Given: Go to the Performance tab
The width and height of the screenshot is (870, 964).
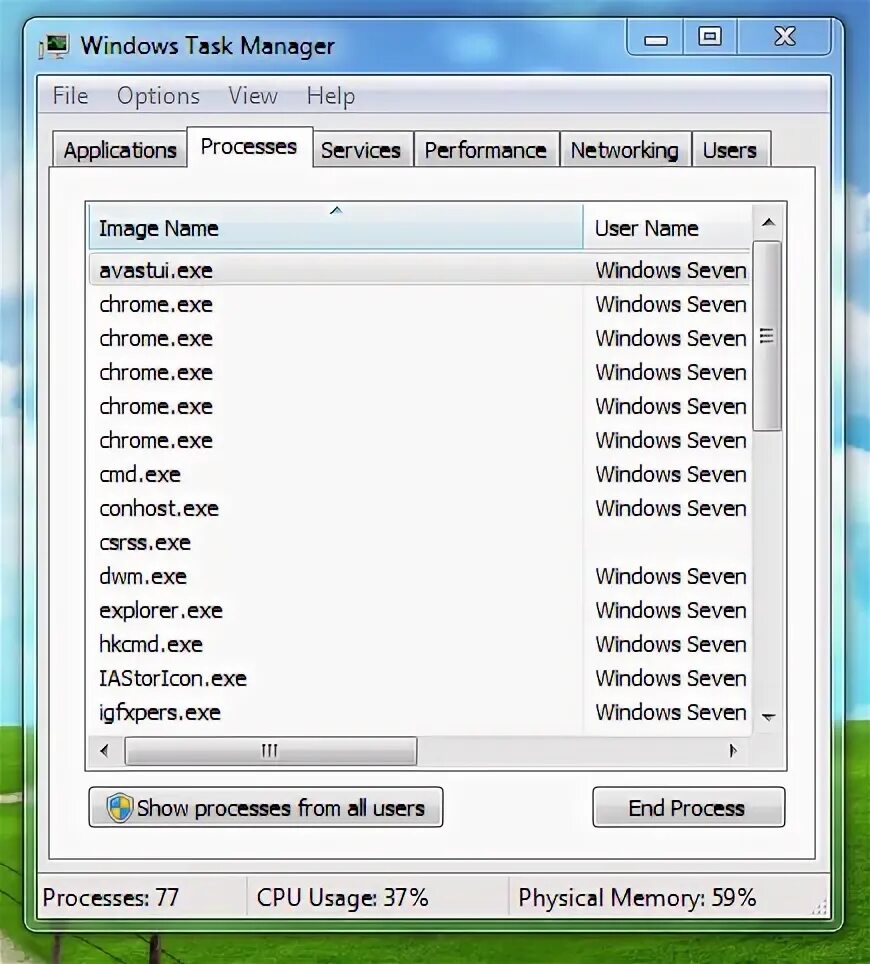Looking at the screenshot, I should (x=486, y=149).
